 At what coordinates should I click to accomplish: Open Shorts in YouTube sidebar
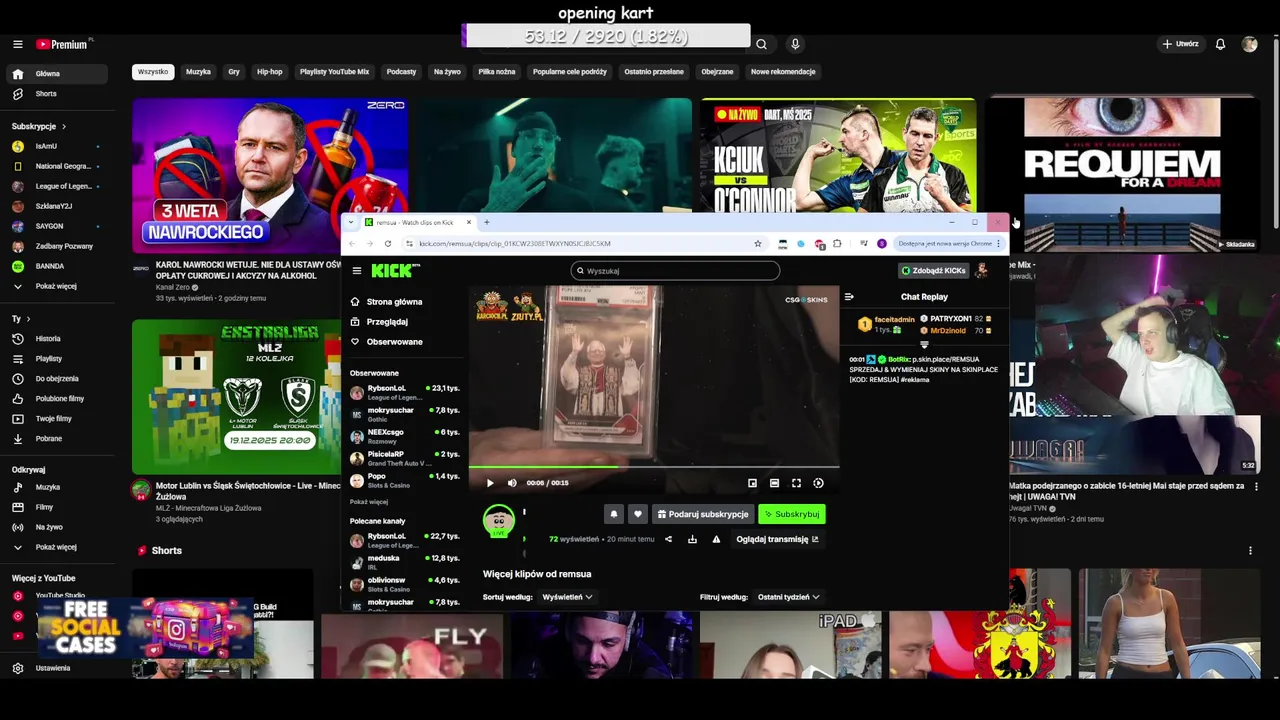58,94
